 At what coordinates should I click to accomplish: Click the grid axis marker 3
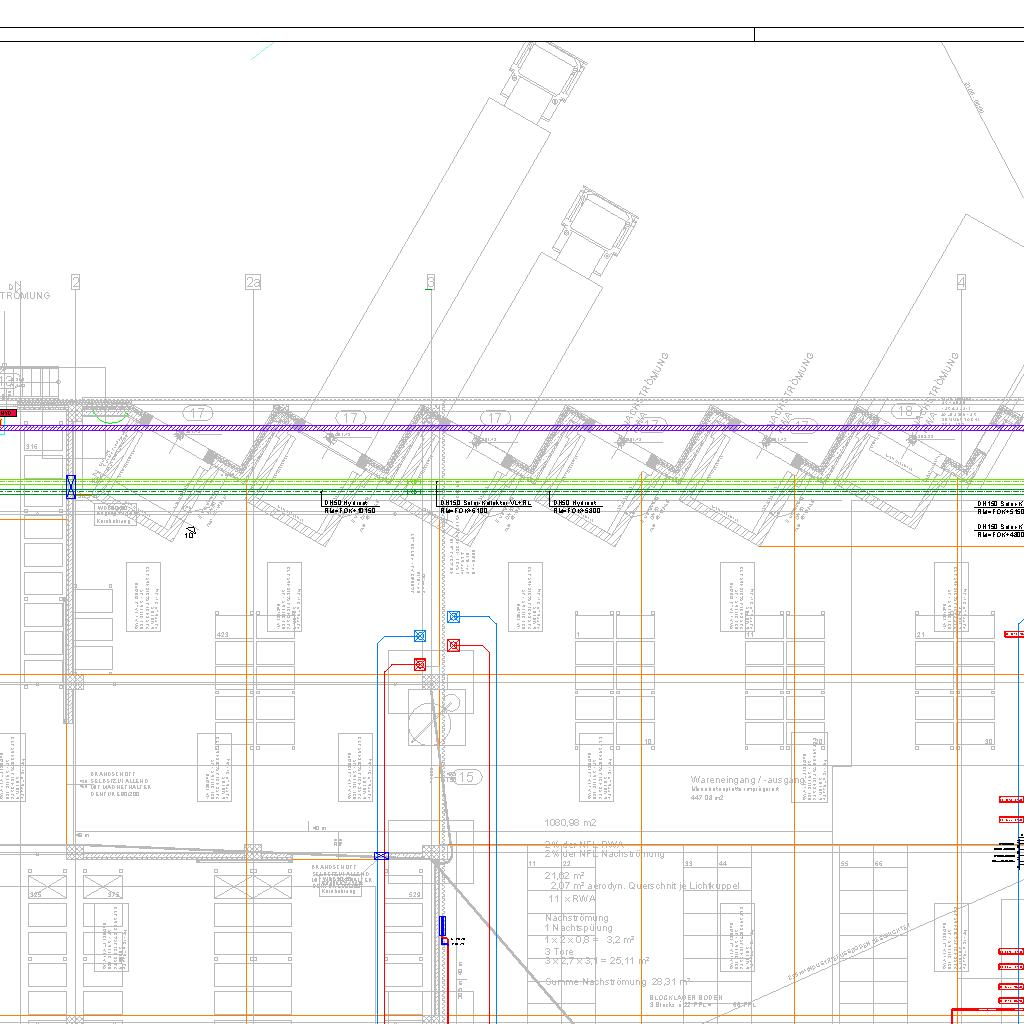coord(430,282)
